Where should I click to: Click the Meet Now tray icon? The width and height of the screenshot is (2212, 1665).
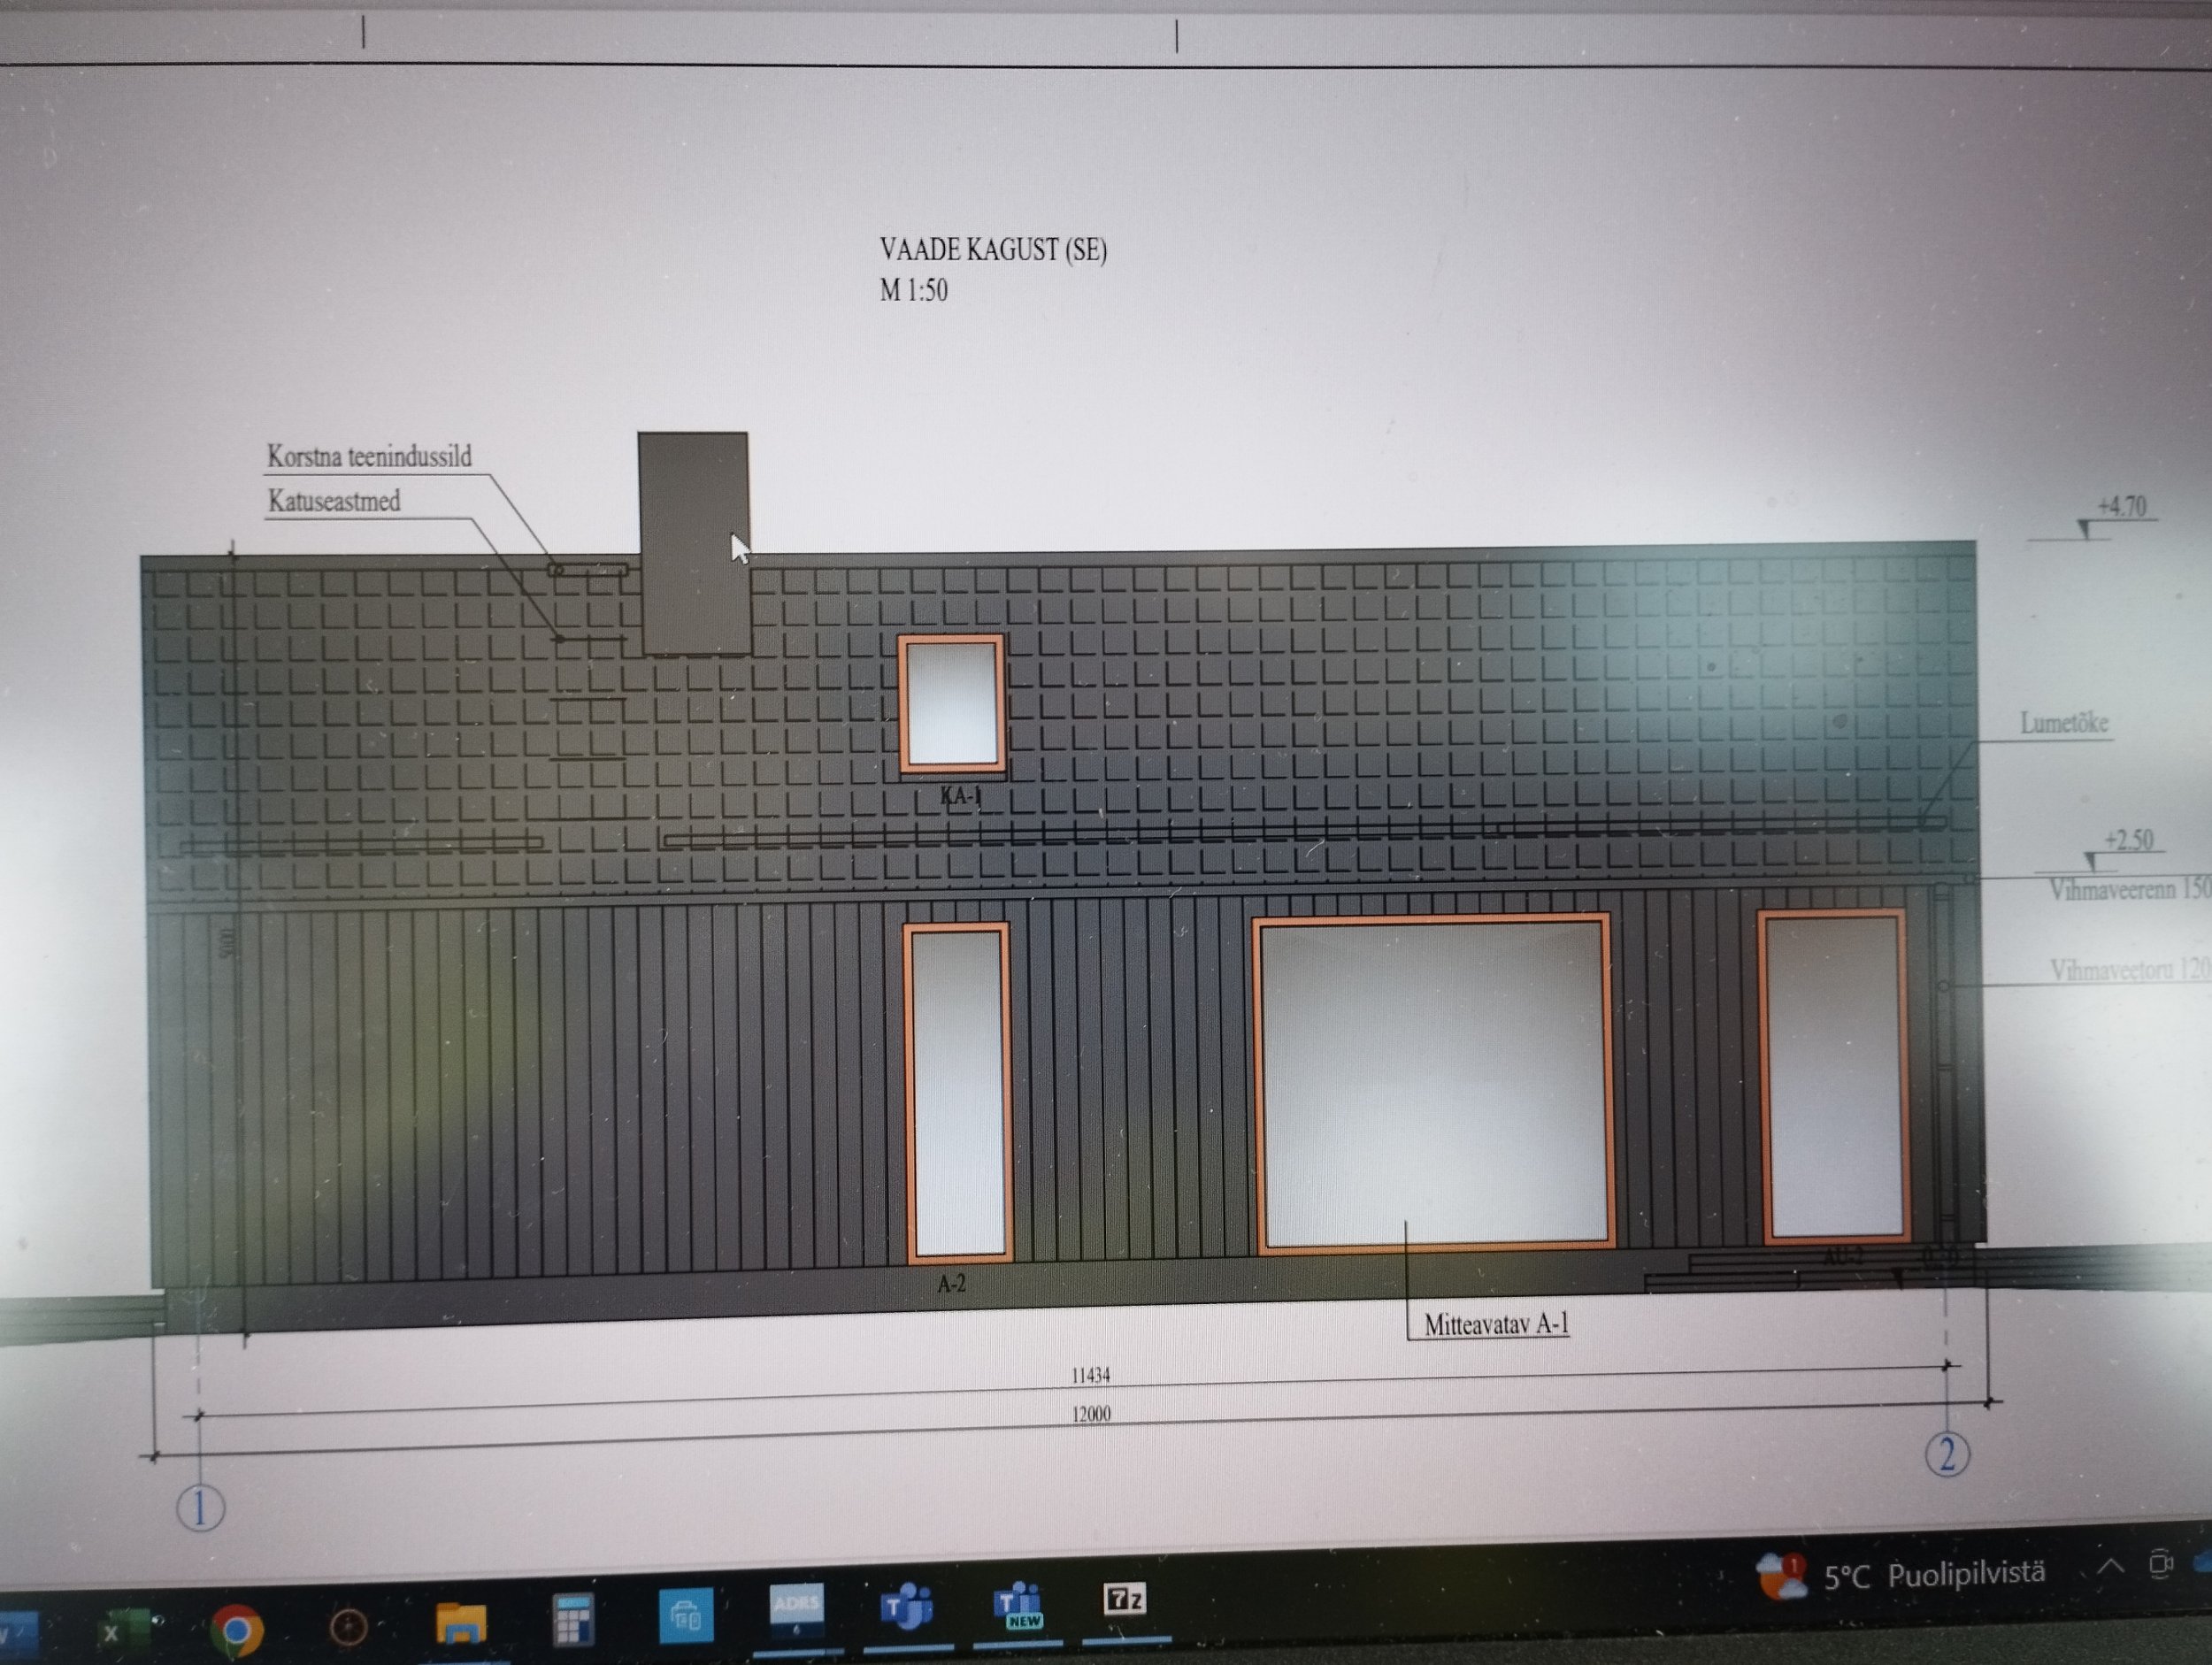click(x=2160, y=1563)
